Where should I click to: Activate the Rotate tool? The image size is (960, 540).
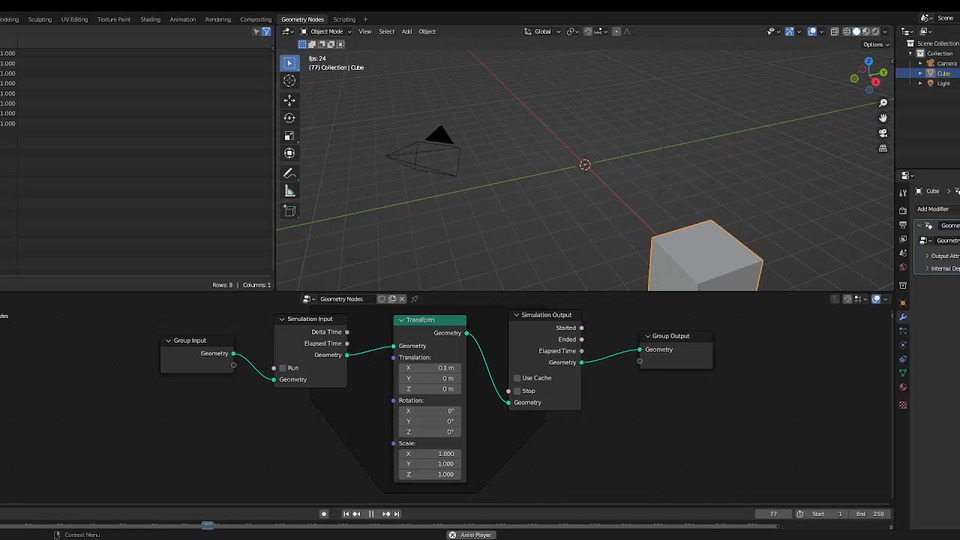(290, 118)
